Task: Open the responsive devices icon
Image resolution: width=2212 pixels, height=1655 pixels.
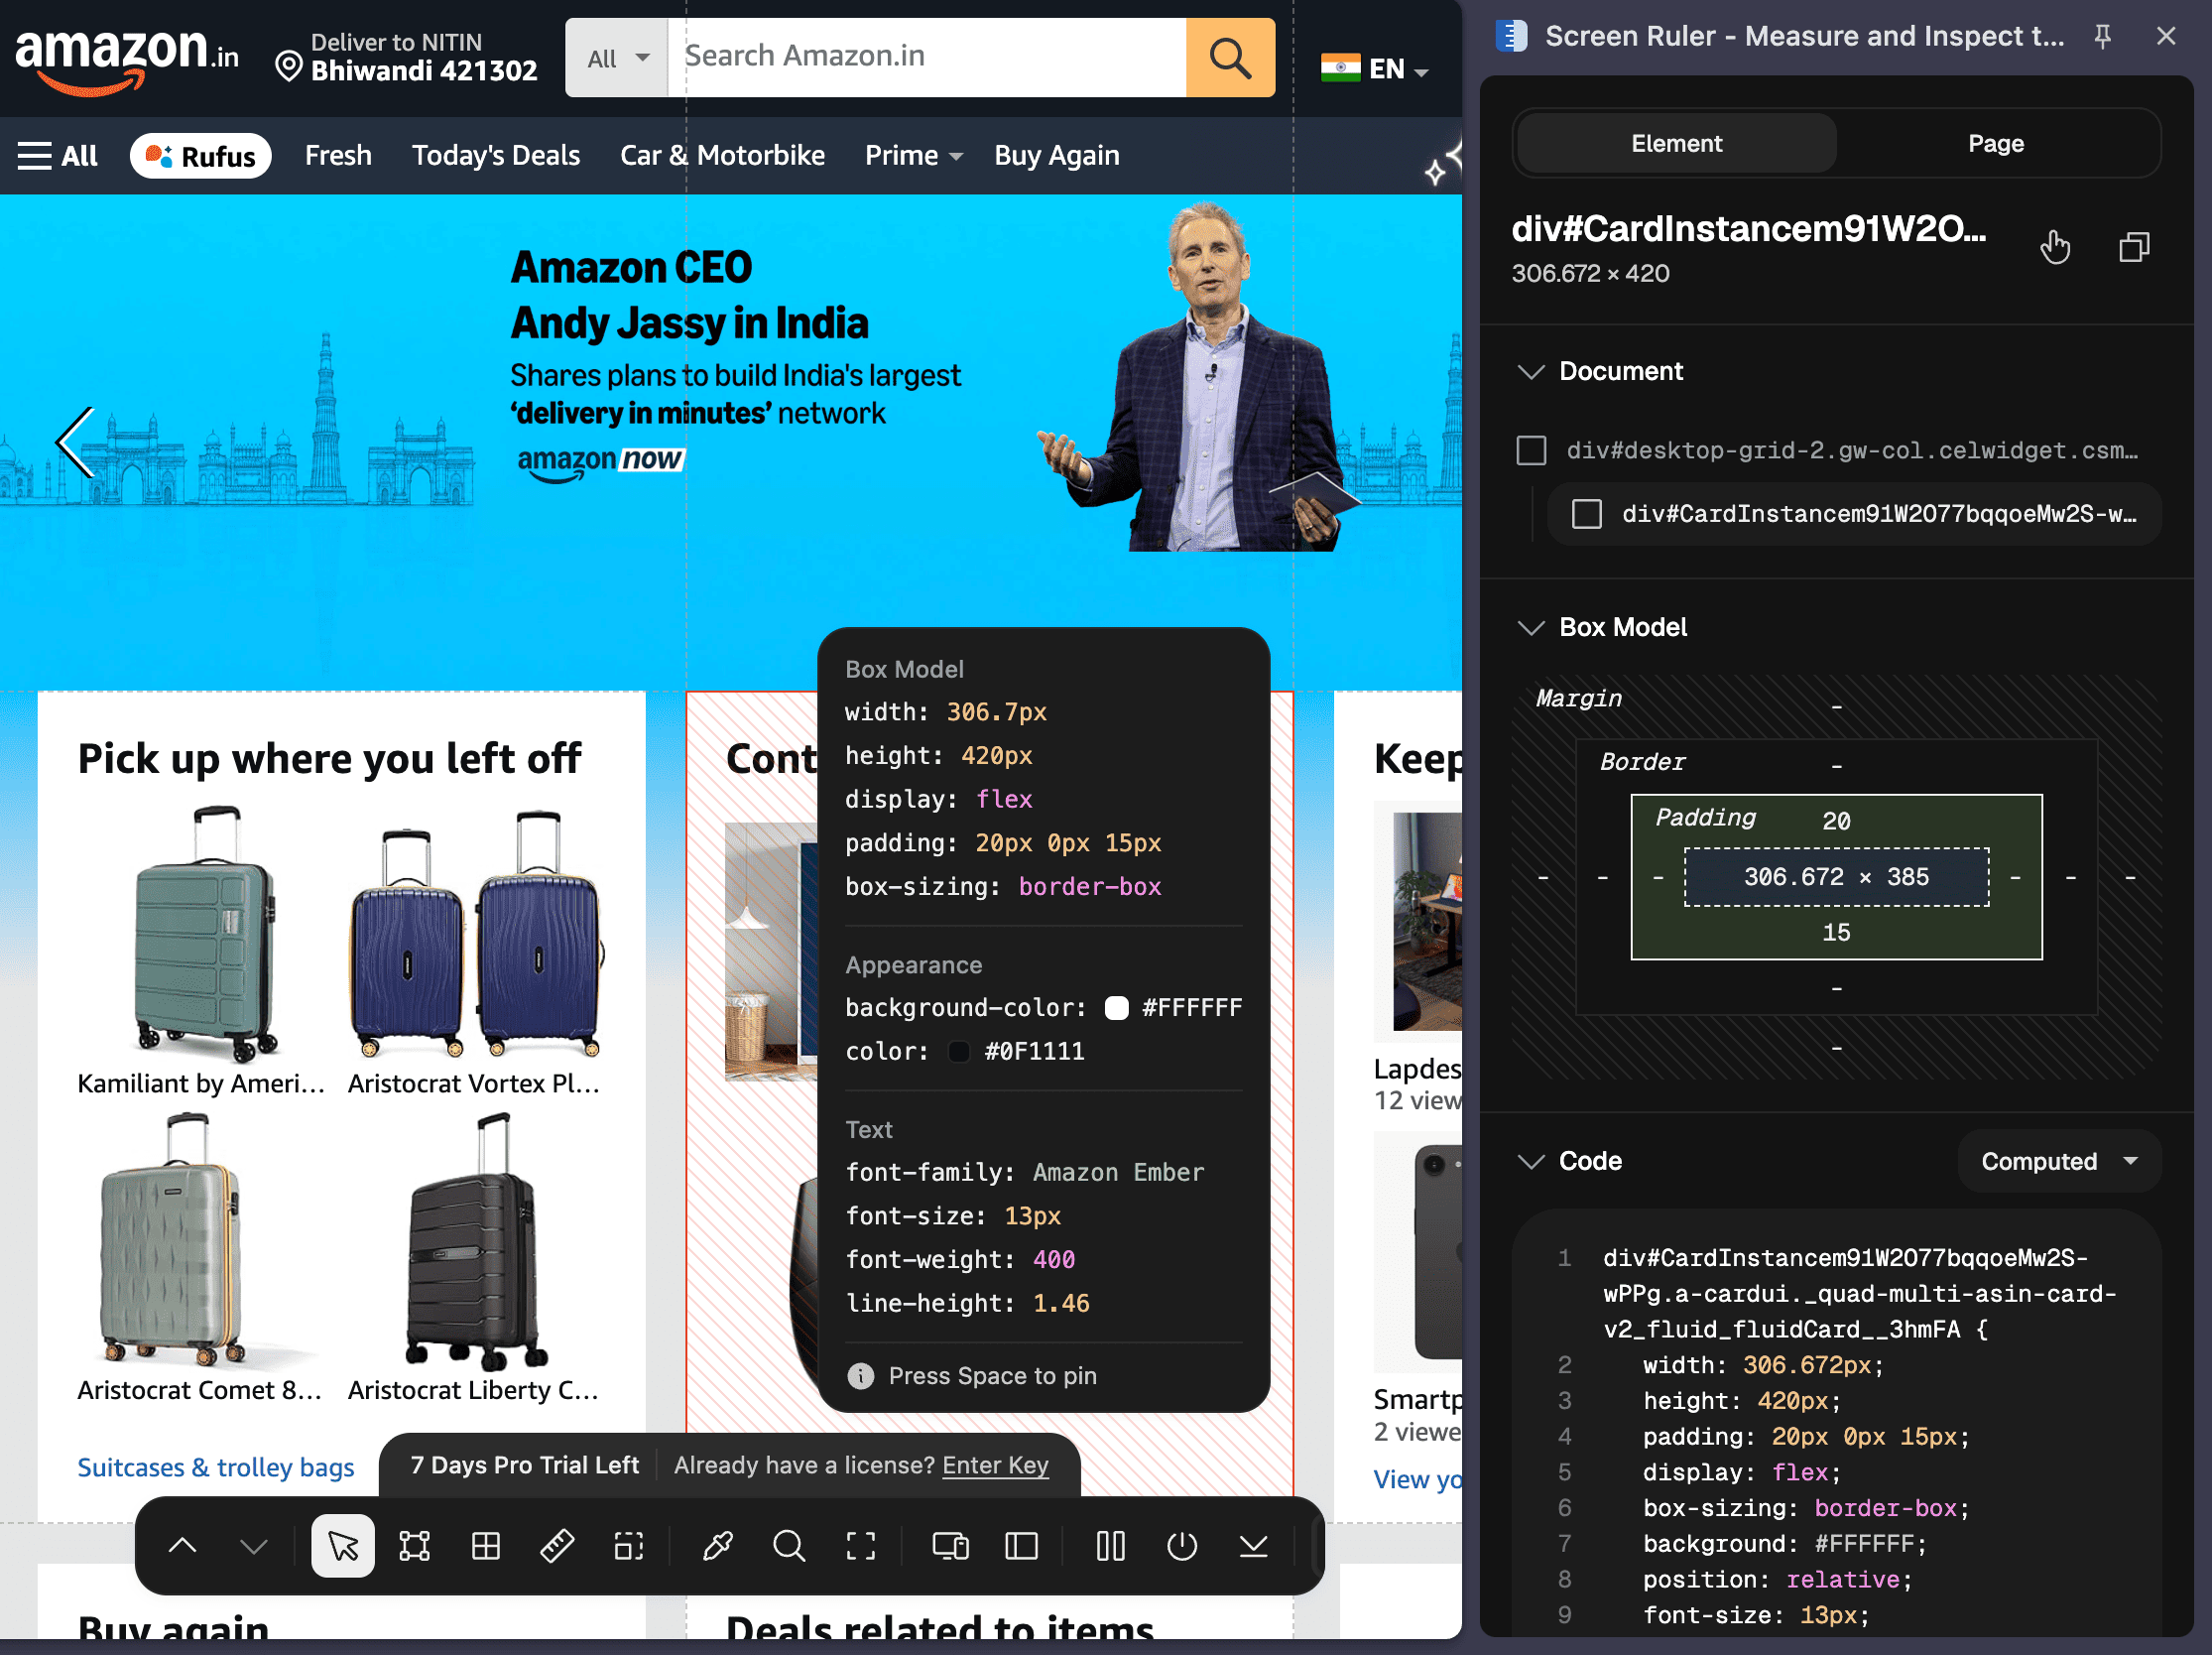Action: tap(950, 1546)
